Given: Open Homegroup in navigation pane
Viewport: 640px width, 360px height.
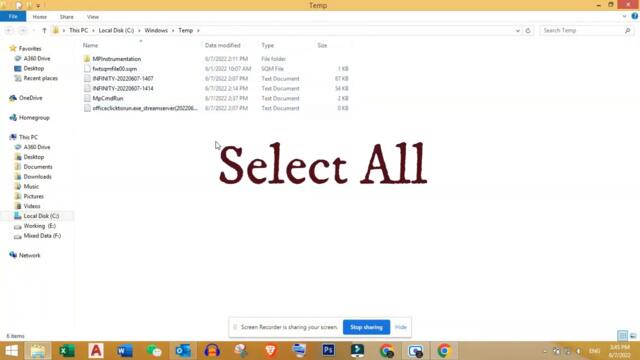Looking at the screenshot, I should [34, 118].
